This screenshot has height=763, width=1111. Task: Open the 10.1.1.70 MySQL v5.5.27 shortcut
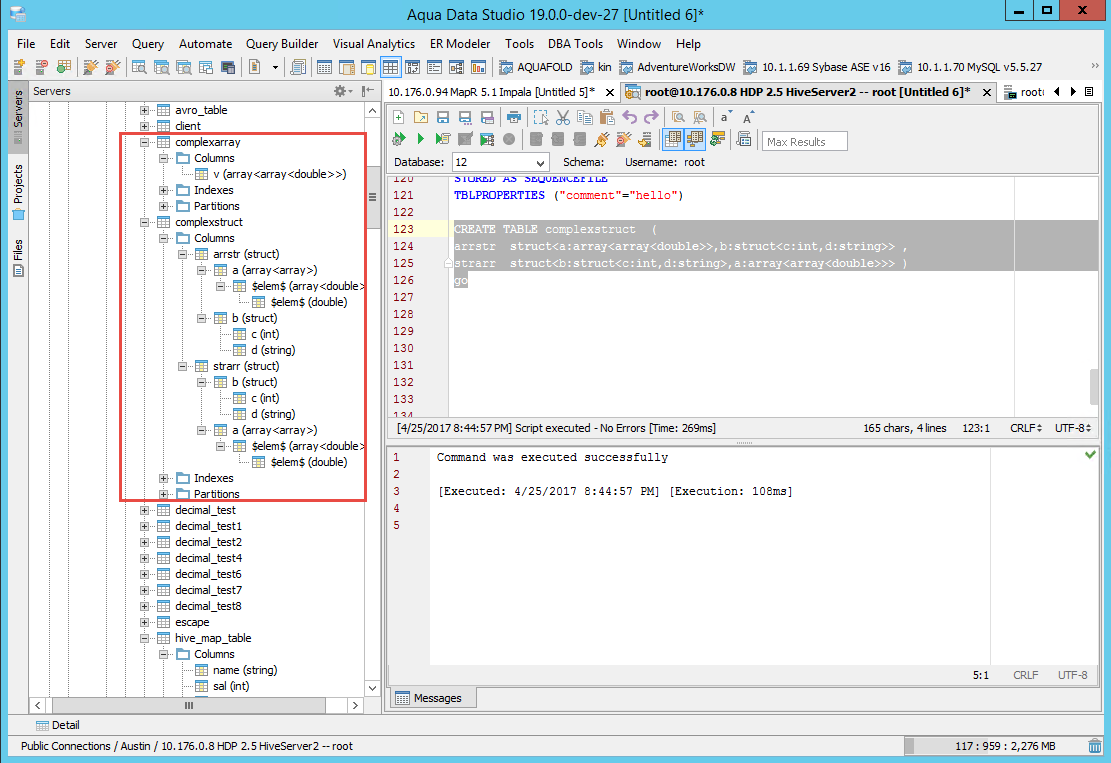(970, 67)
